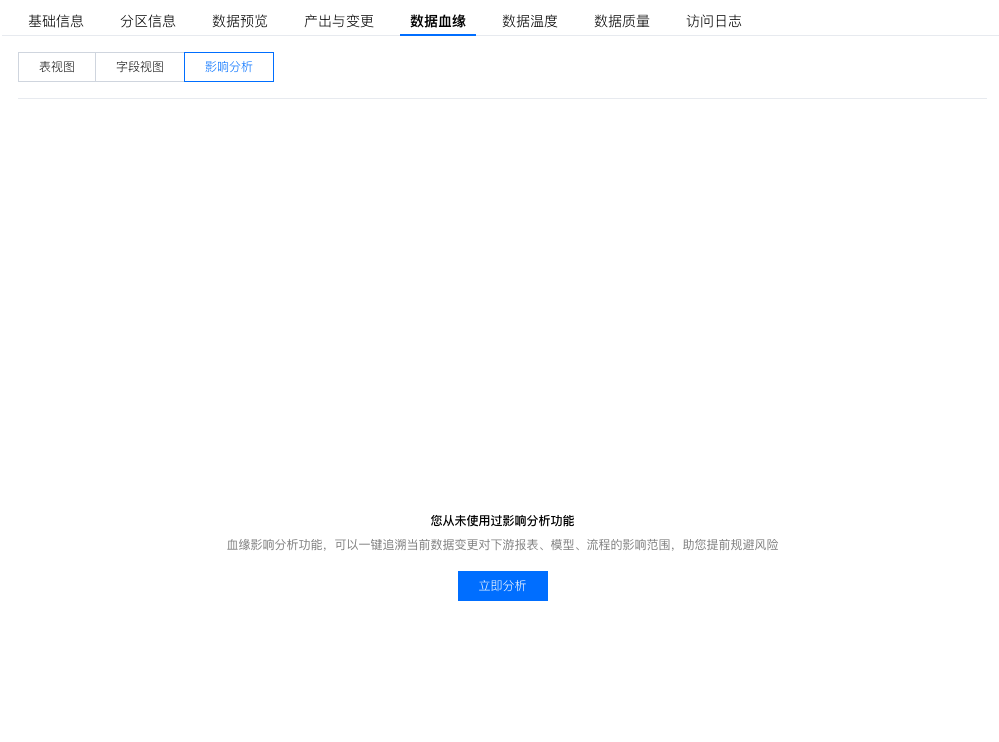Return to 基础信息 from the tab bar
The width and height of the screenshot is (999, 742).
(56, 19)
